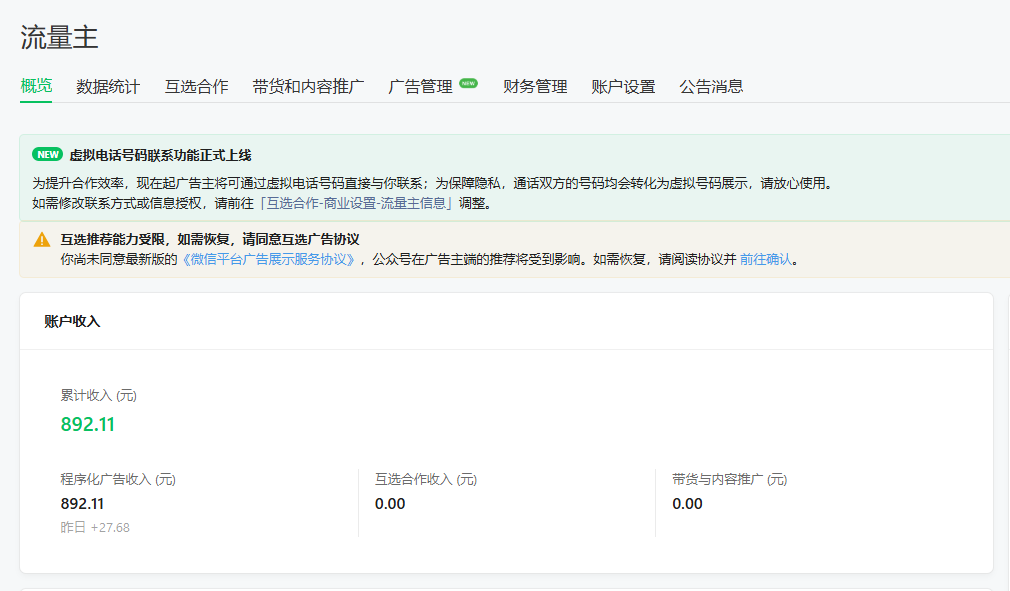Image resolution: width=1010 pixels, height=591 pixels.
Task: Click the 互选合作收入 0.00 value
Action: pos(390,504)
